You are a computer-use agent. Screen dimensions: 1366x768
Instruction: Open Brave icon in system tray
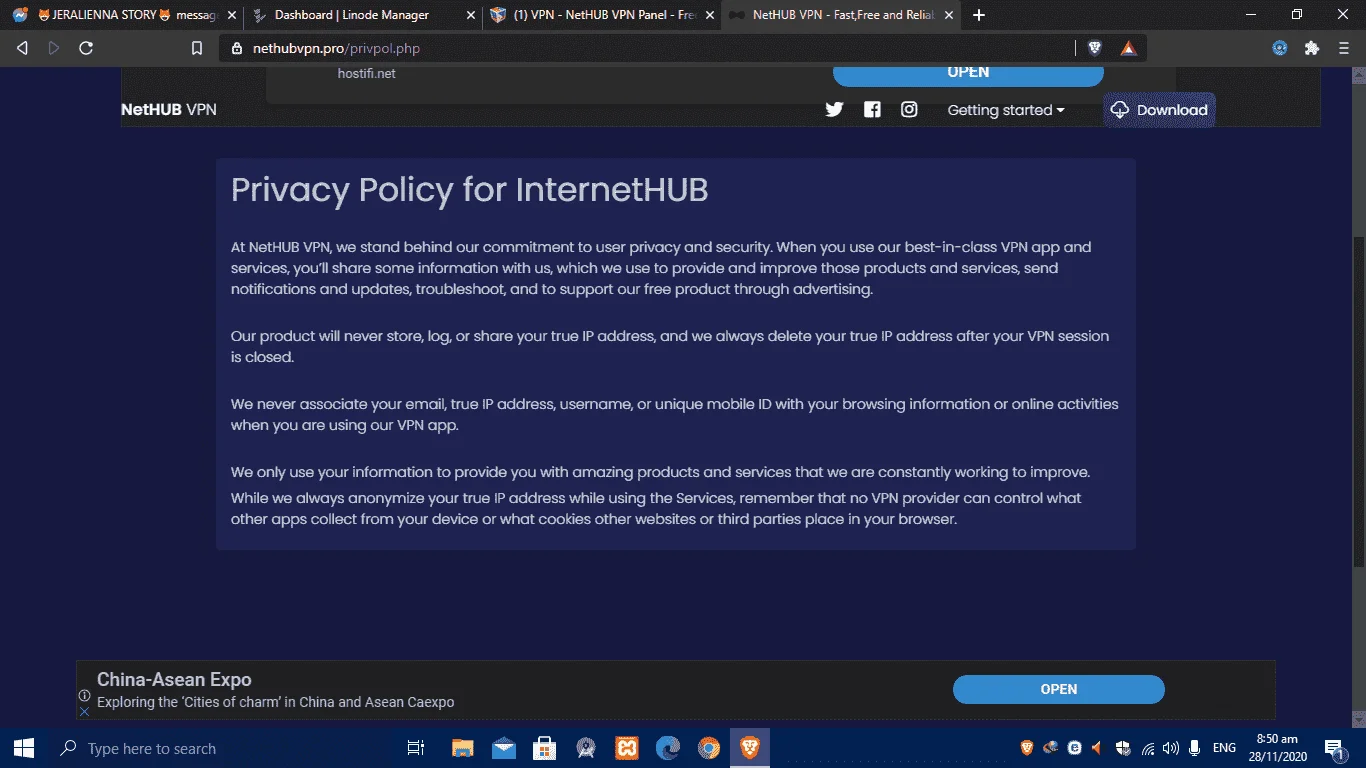(x=1027, y=748)
